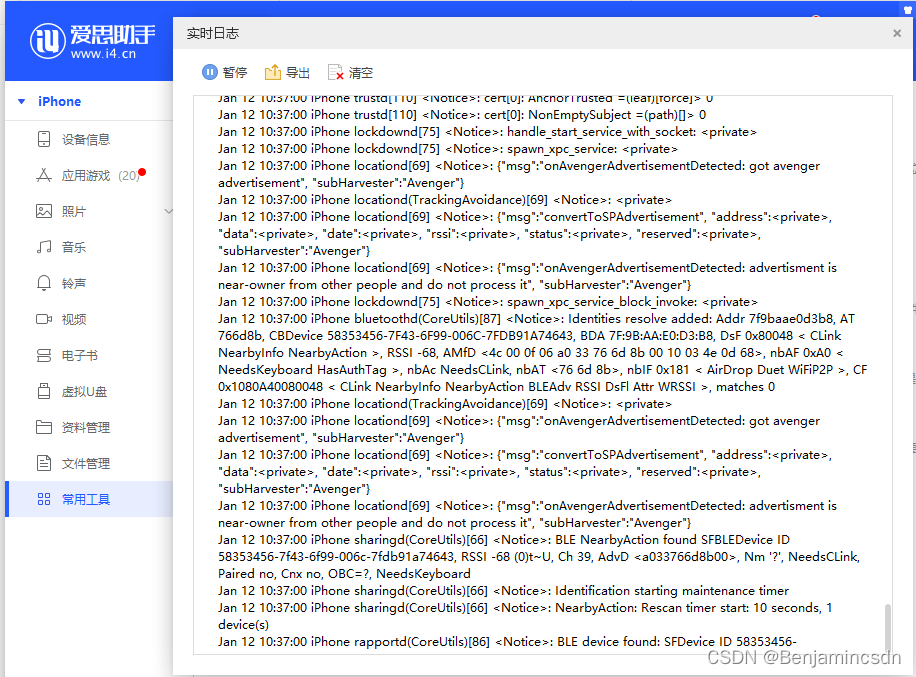Click the trustd NonEmptySubject log line
This screenshot has width=916, height=677.
tap(462, 115)
